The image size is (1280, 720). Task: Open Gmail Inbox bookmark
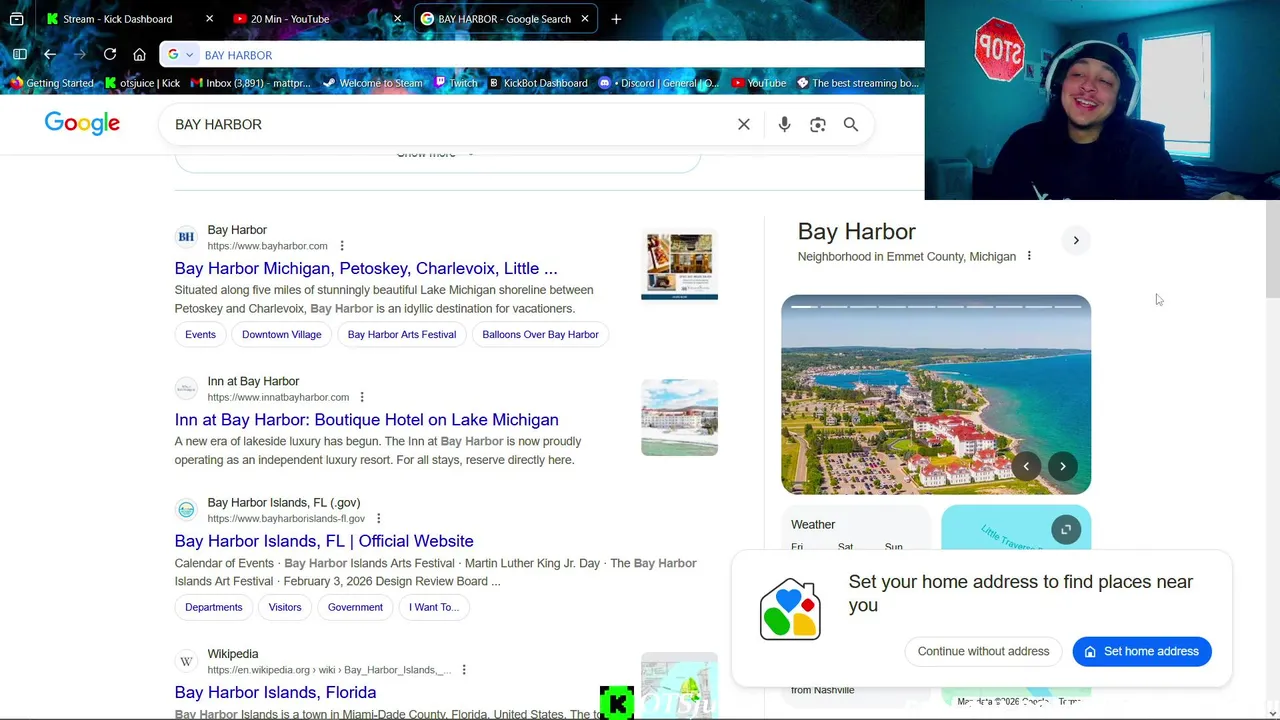(250, 83)
